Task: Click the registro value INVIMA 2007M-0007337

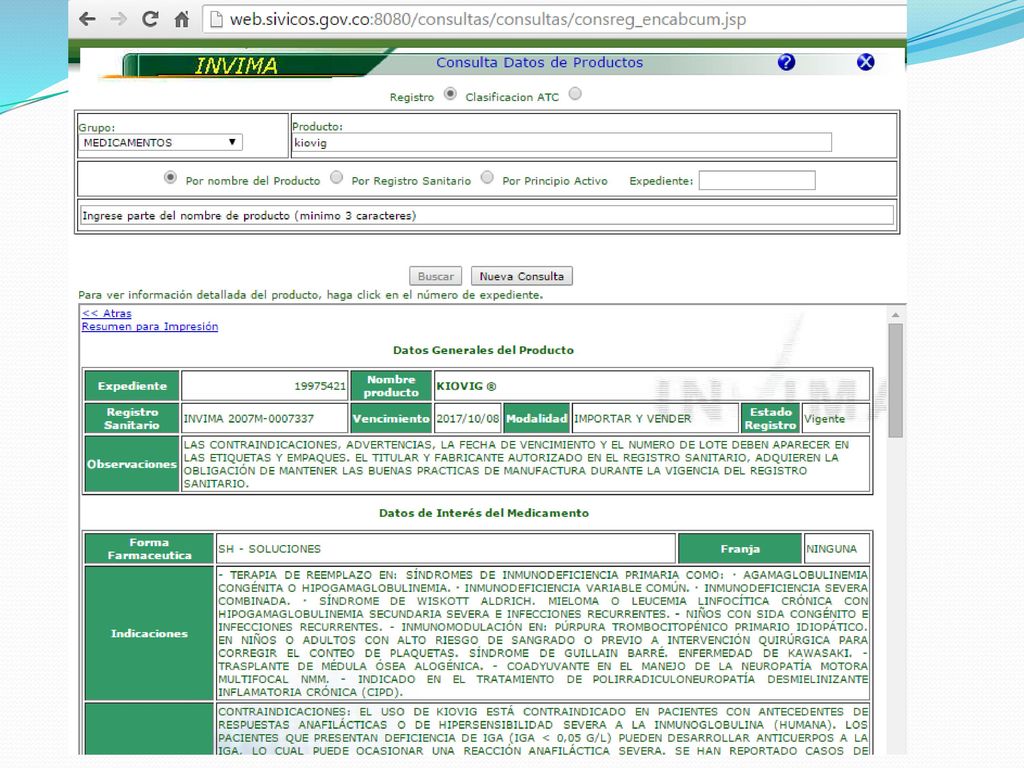Action: (249, 419)
